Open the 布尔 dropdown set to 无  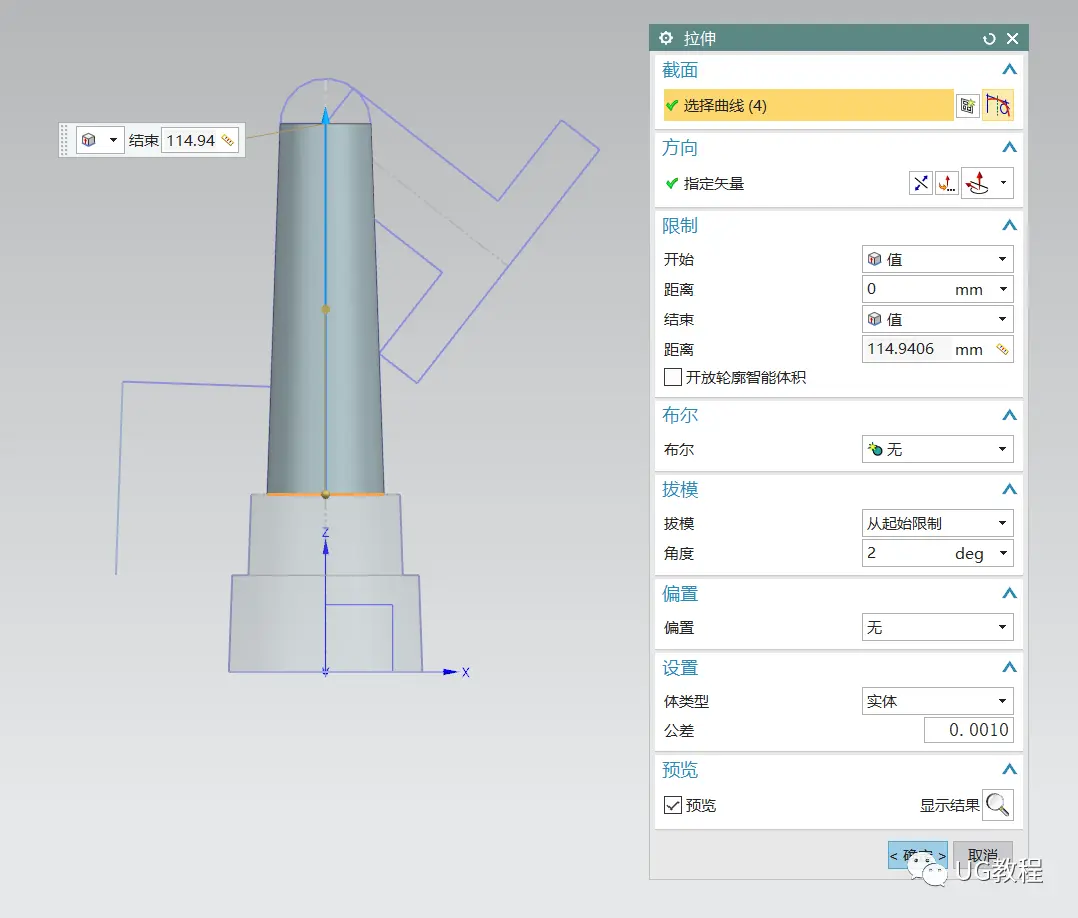click(937, 450)
